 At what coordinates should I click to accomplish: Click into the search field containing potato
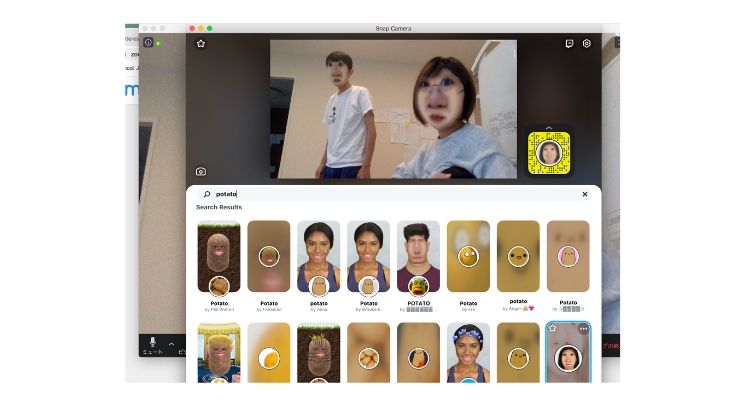[x=394, y=194]
